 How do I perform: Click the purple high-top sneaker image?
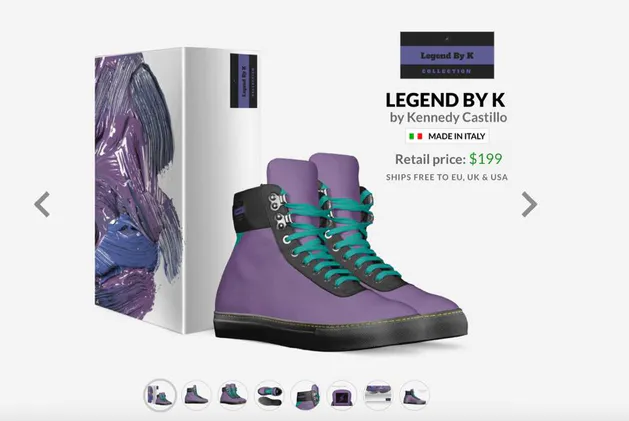[341, 252]
